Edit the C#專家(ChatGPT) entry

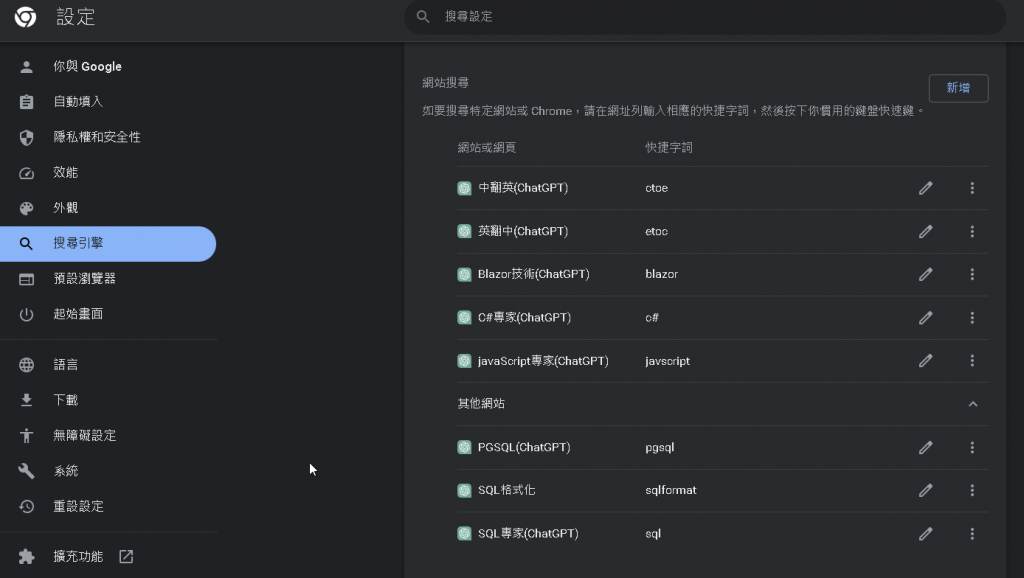[925, 317]
